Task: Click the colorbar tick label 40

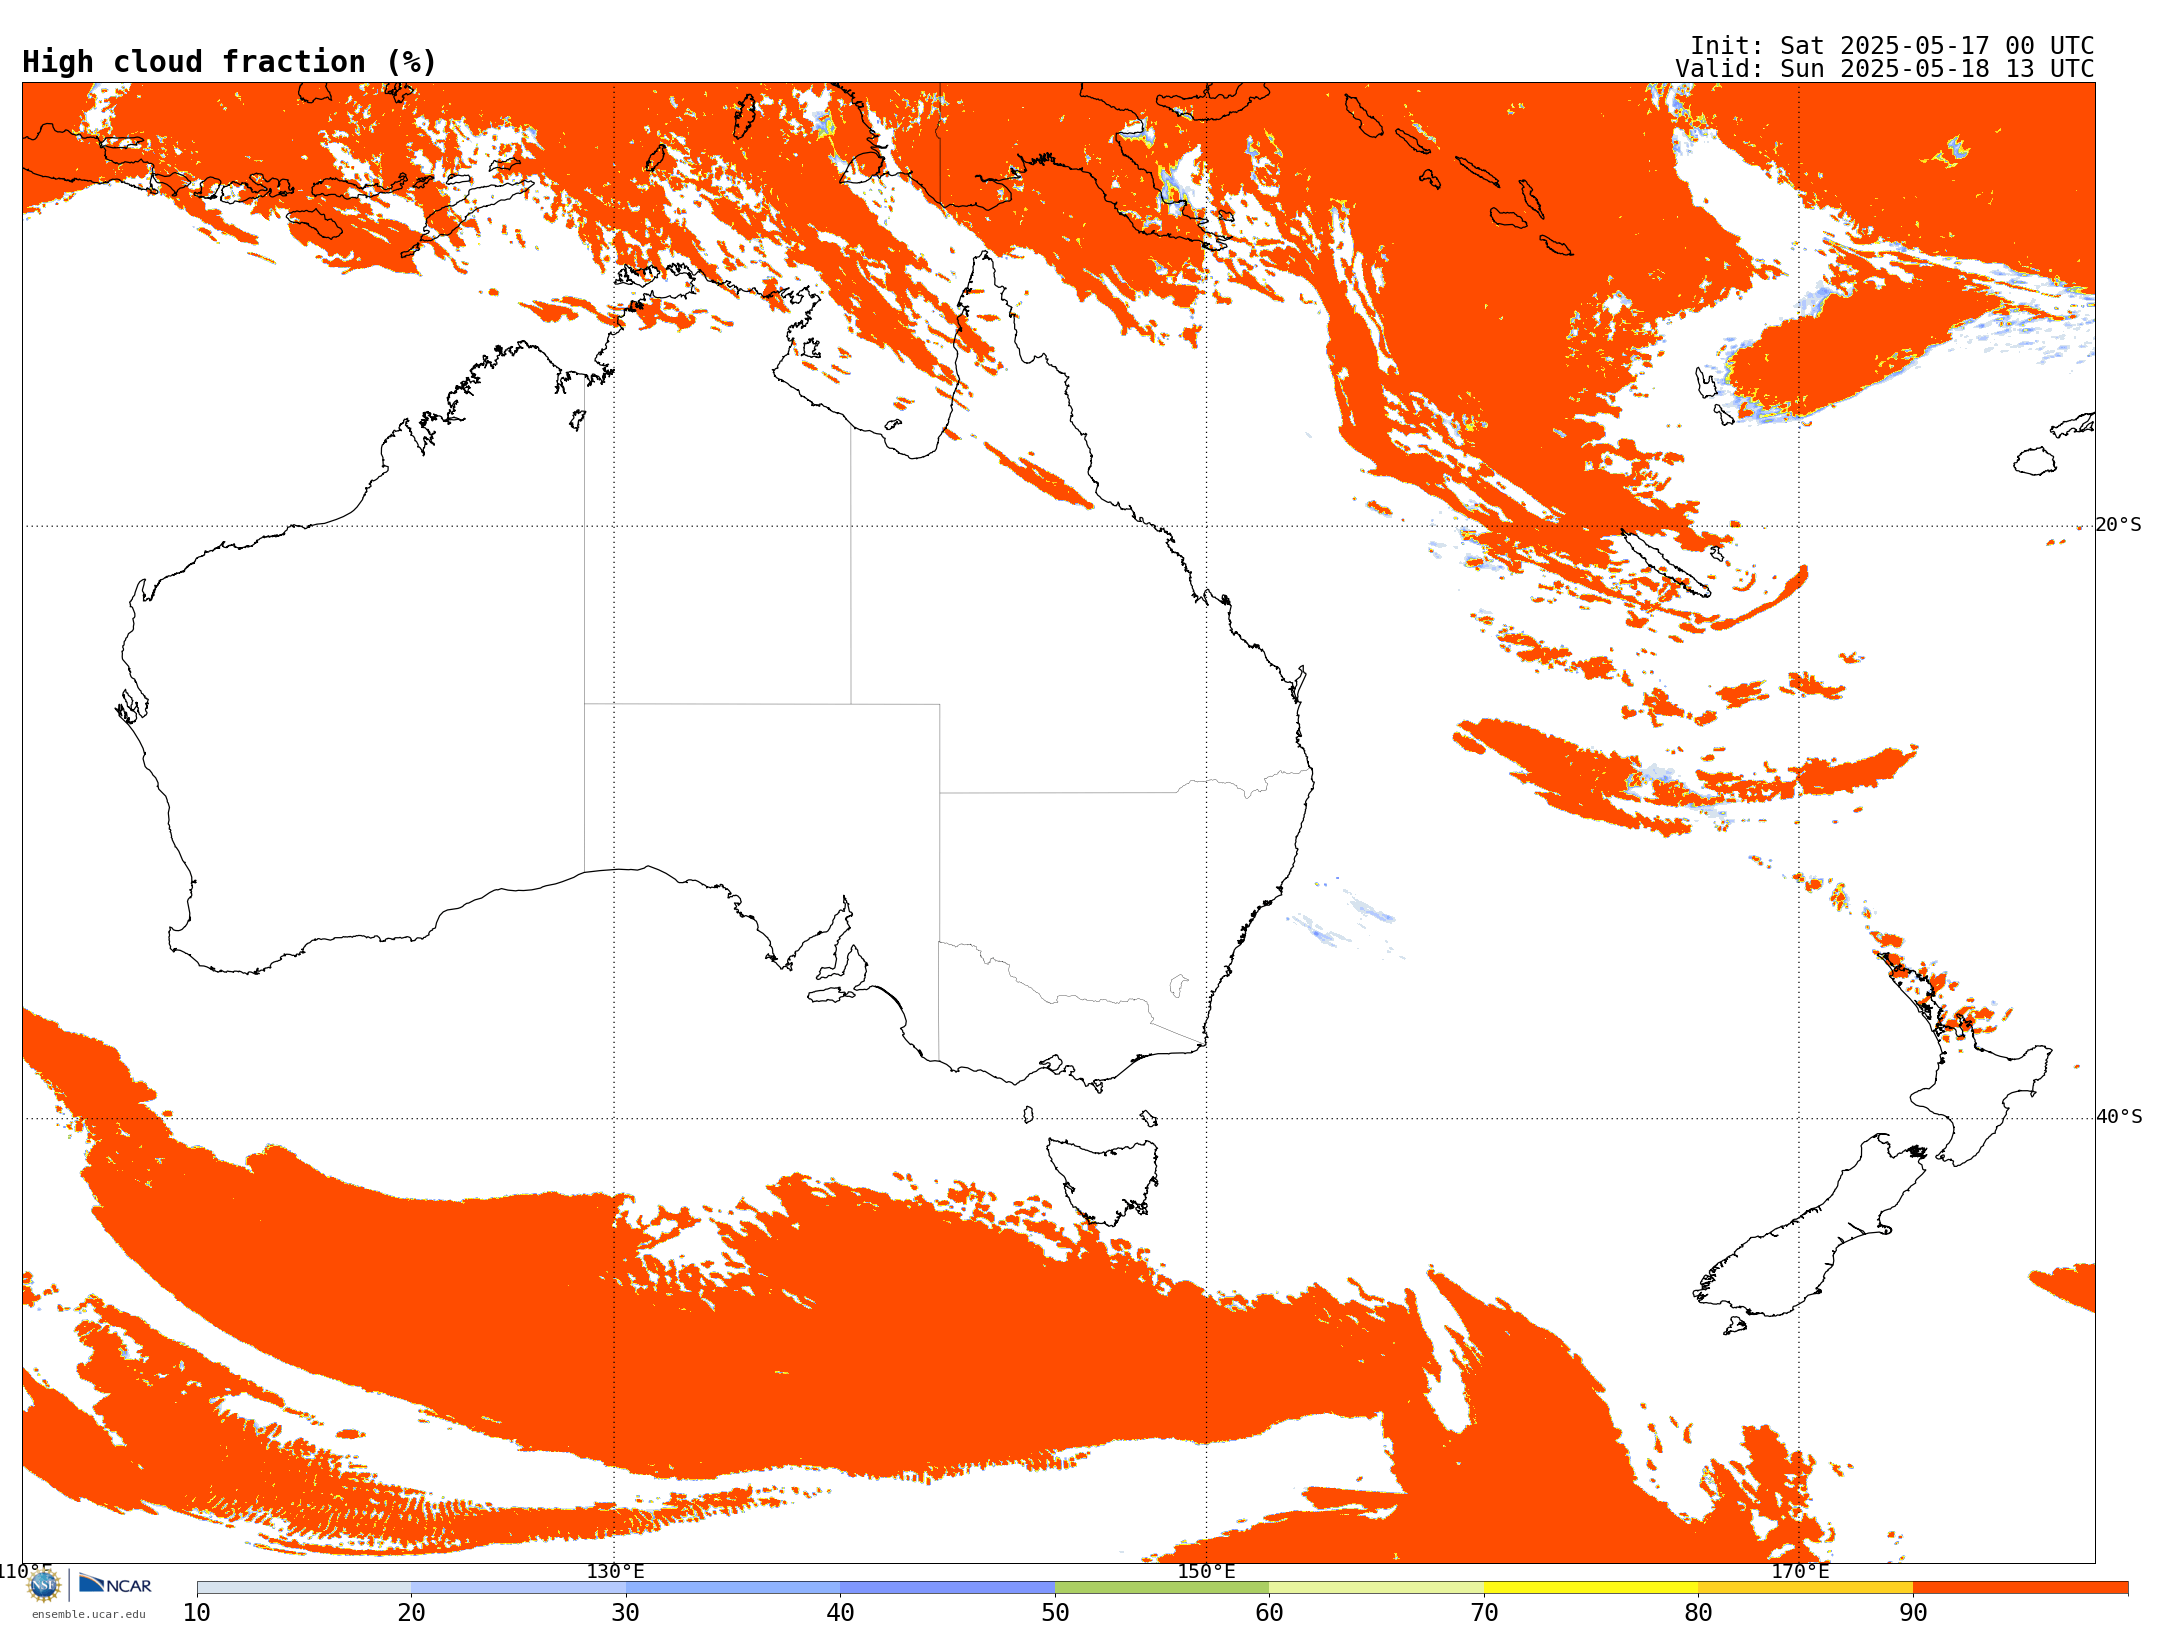Action: pyautogui.click(x=840, y=1613)
